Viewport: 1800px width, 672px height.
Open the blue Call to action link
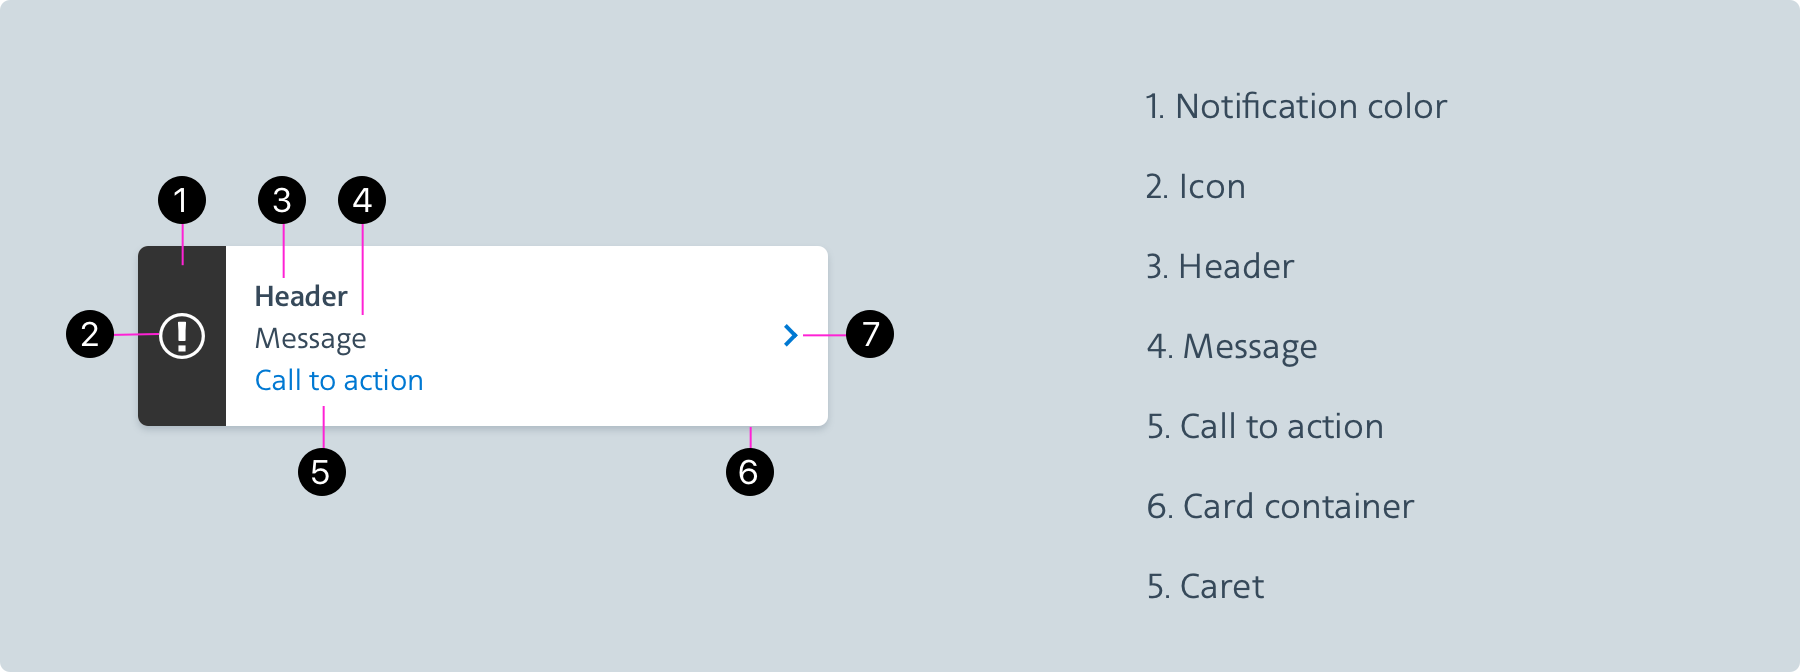(339, 381)
